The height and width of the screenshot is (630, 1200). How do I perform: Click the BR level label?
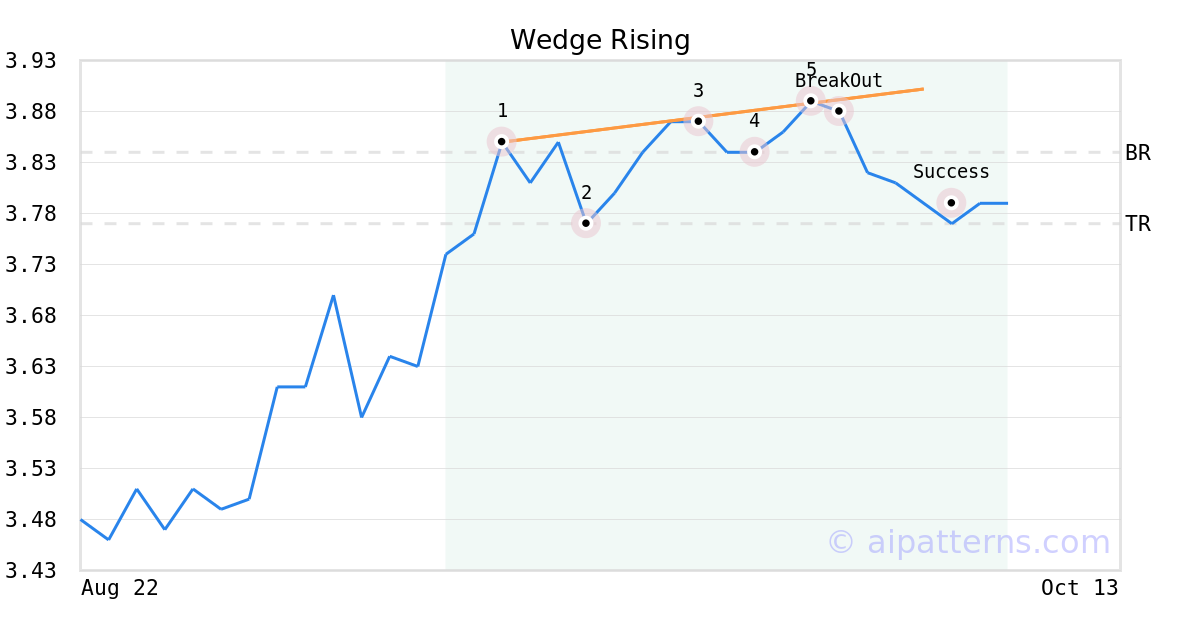pyautogui.click(x=1138, y=153)
